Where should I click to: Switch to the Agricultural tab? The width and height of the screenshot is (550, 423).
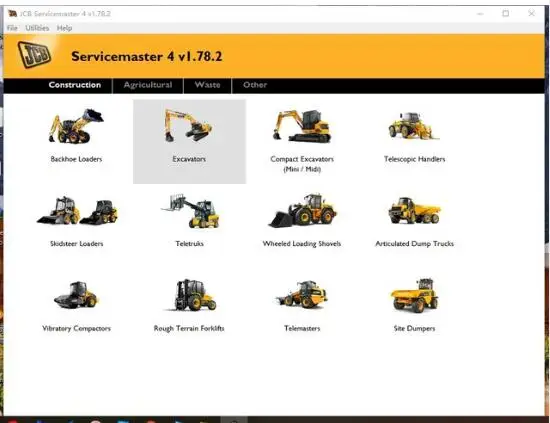[x=148, y=85]
